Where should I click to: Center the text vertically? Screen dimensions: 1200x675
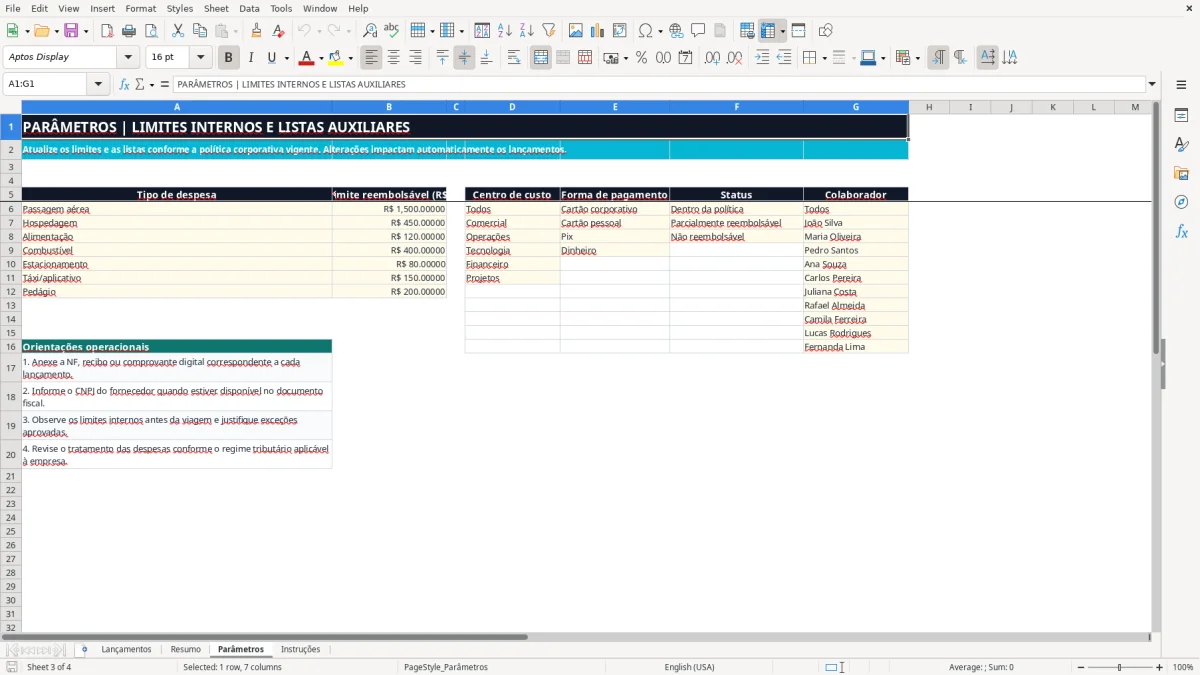click(x=464, y=58)
